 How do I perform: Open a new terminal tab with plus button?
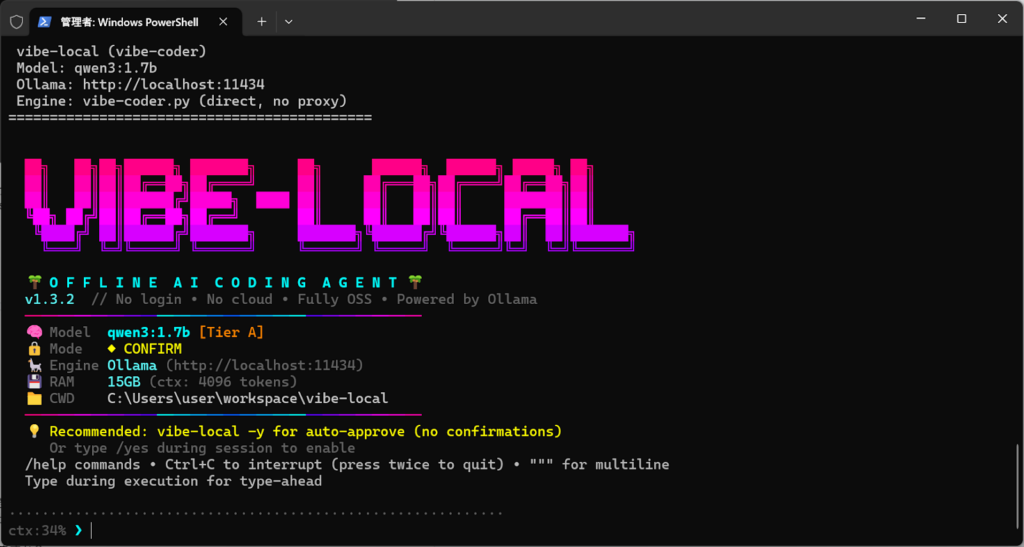point(261,20)
